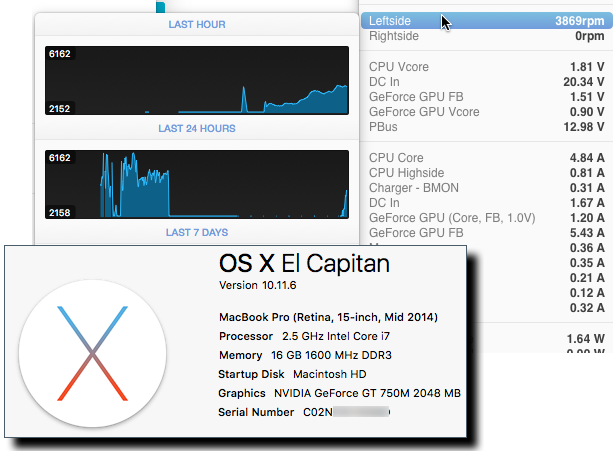
Task: Click the Charger - BMON 0.31 A row
Action: 486,188
